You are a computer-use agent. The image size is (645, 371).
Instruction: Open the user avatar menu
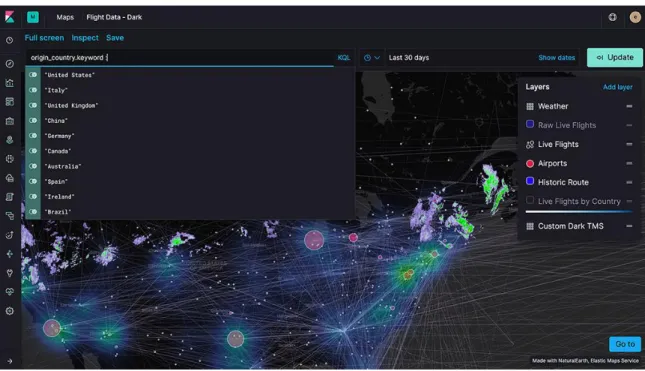pos(635,17)
